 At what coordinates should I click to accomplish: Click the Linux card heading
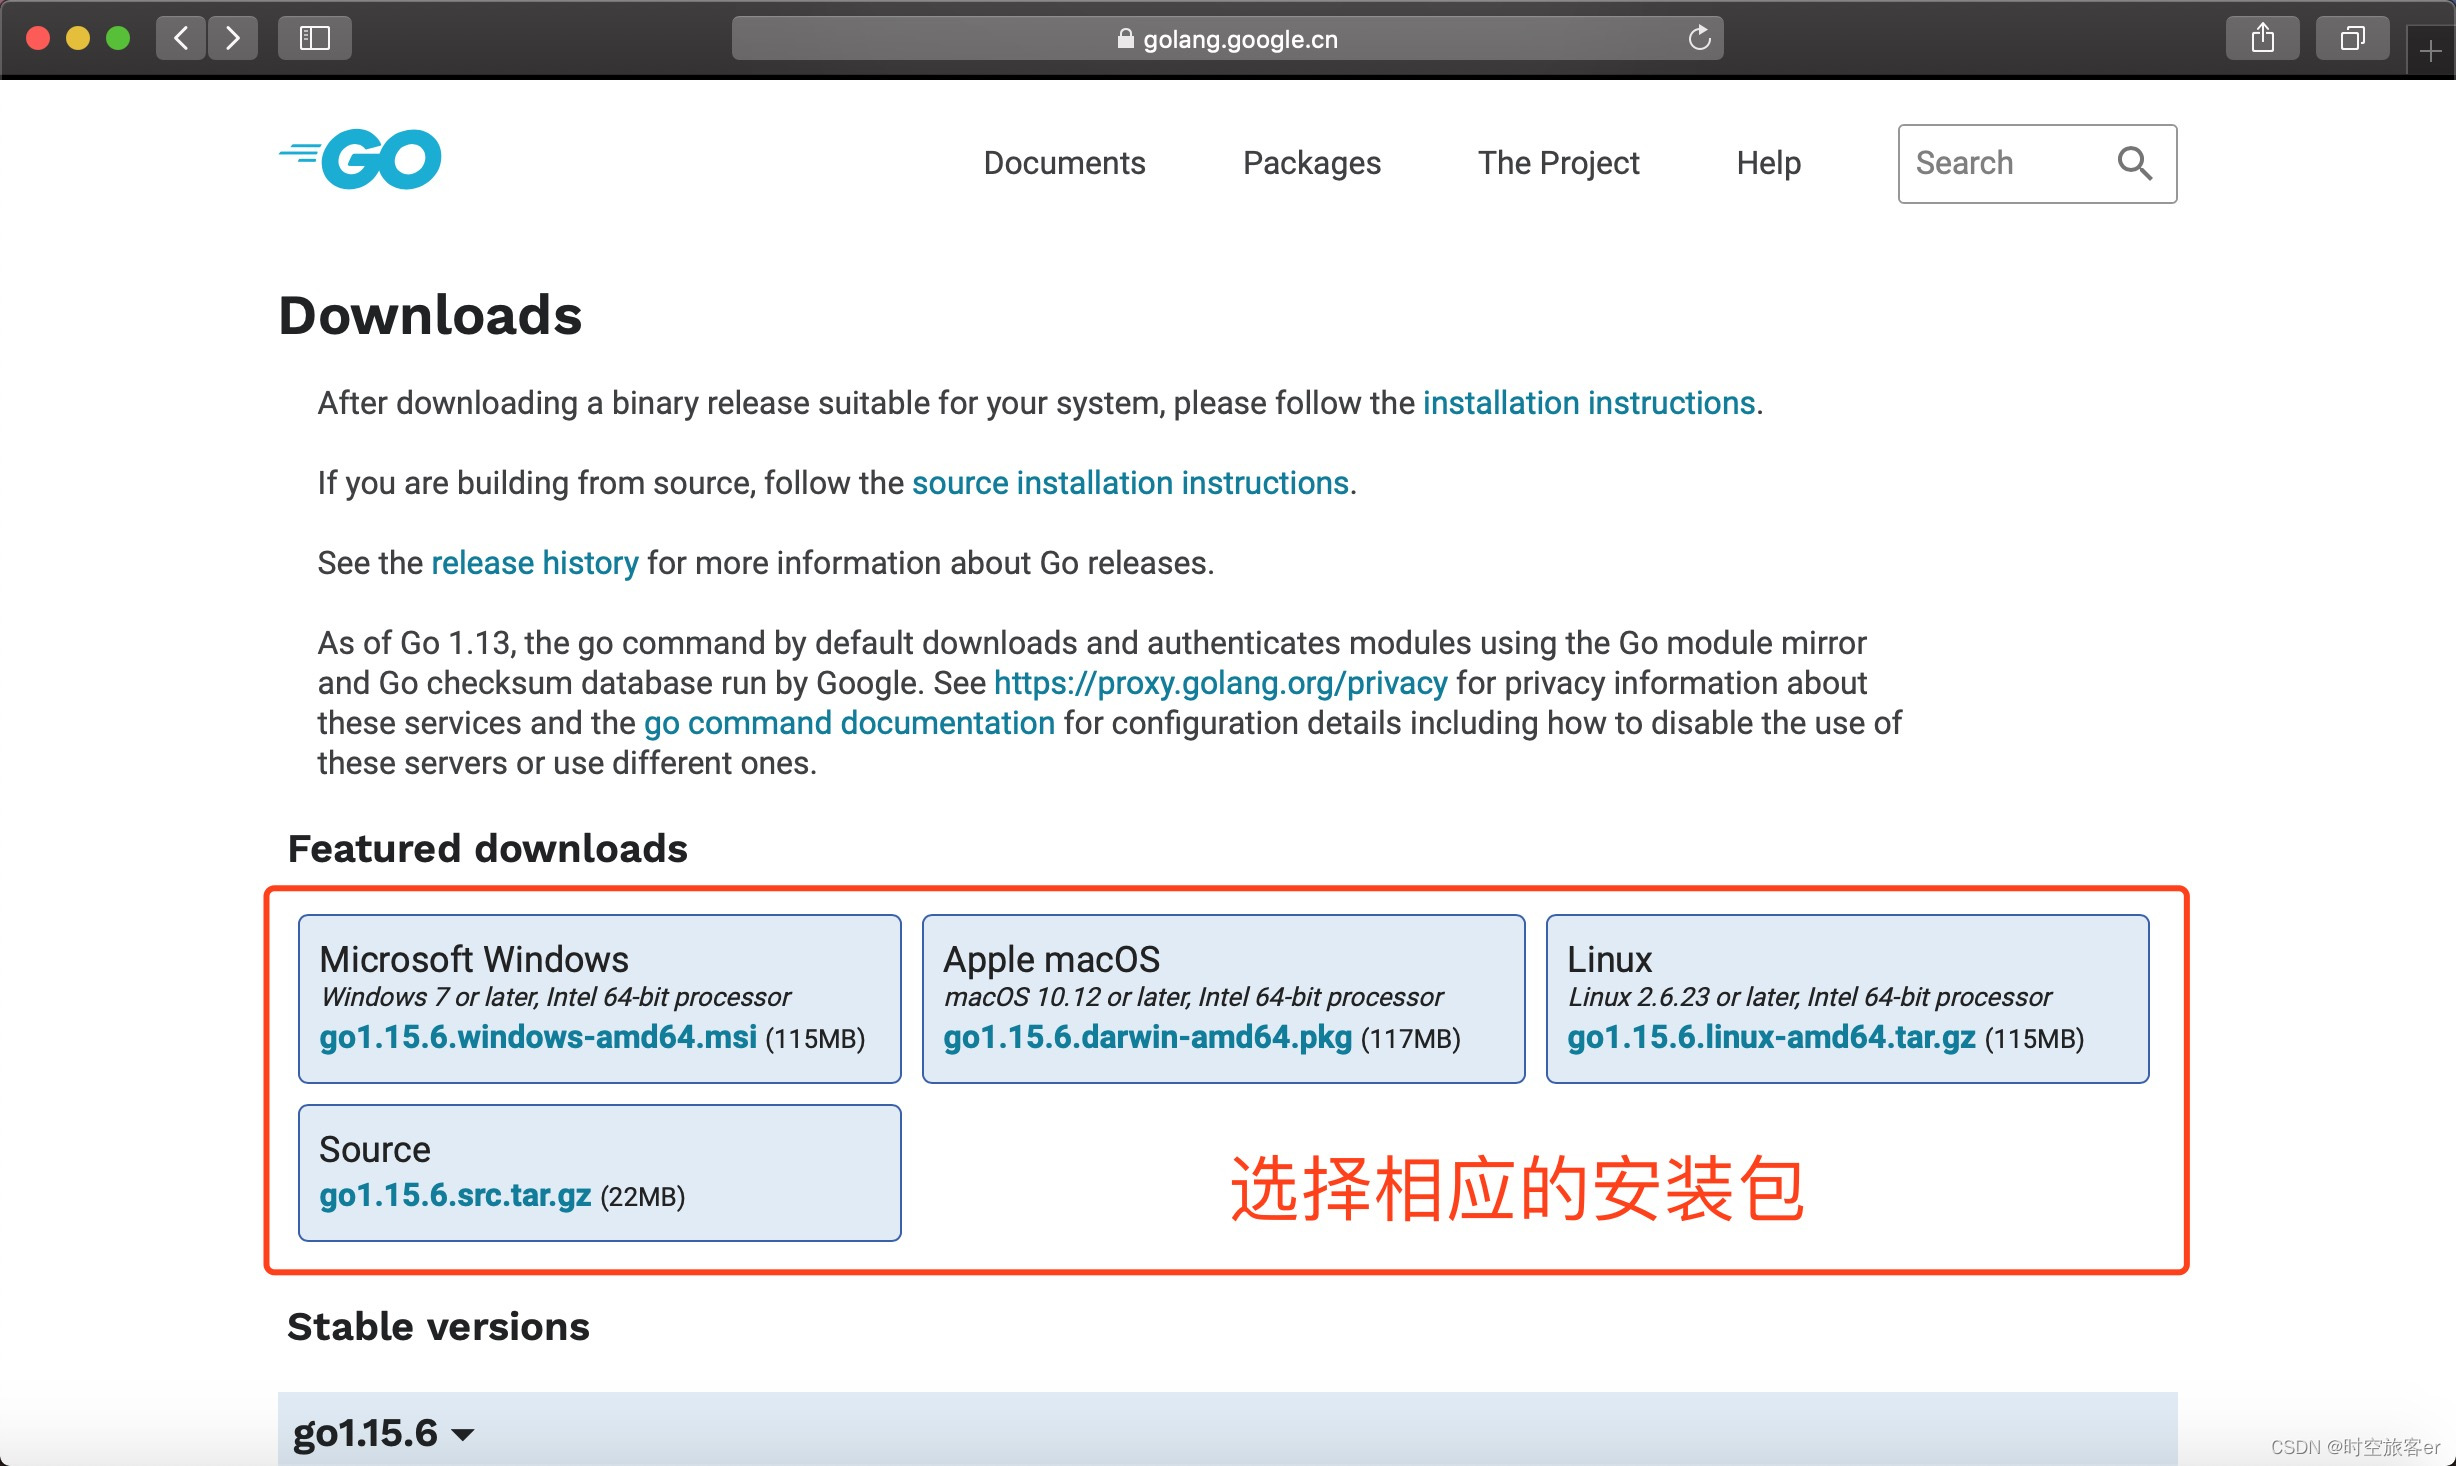[x=1609, y=959]
